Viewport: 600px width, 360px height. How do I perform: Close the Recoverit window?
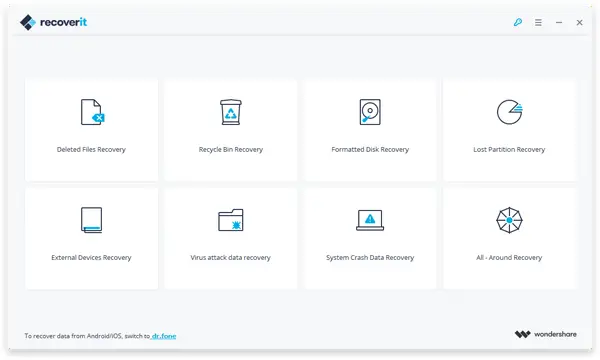(x=580, y=23)
